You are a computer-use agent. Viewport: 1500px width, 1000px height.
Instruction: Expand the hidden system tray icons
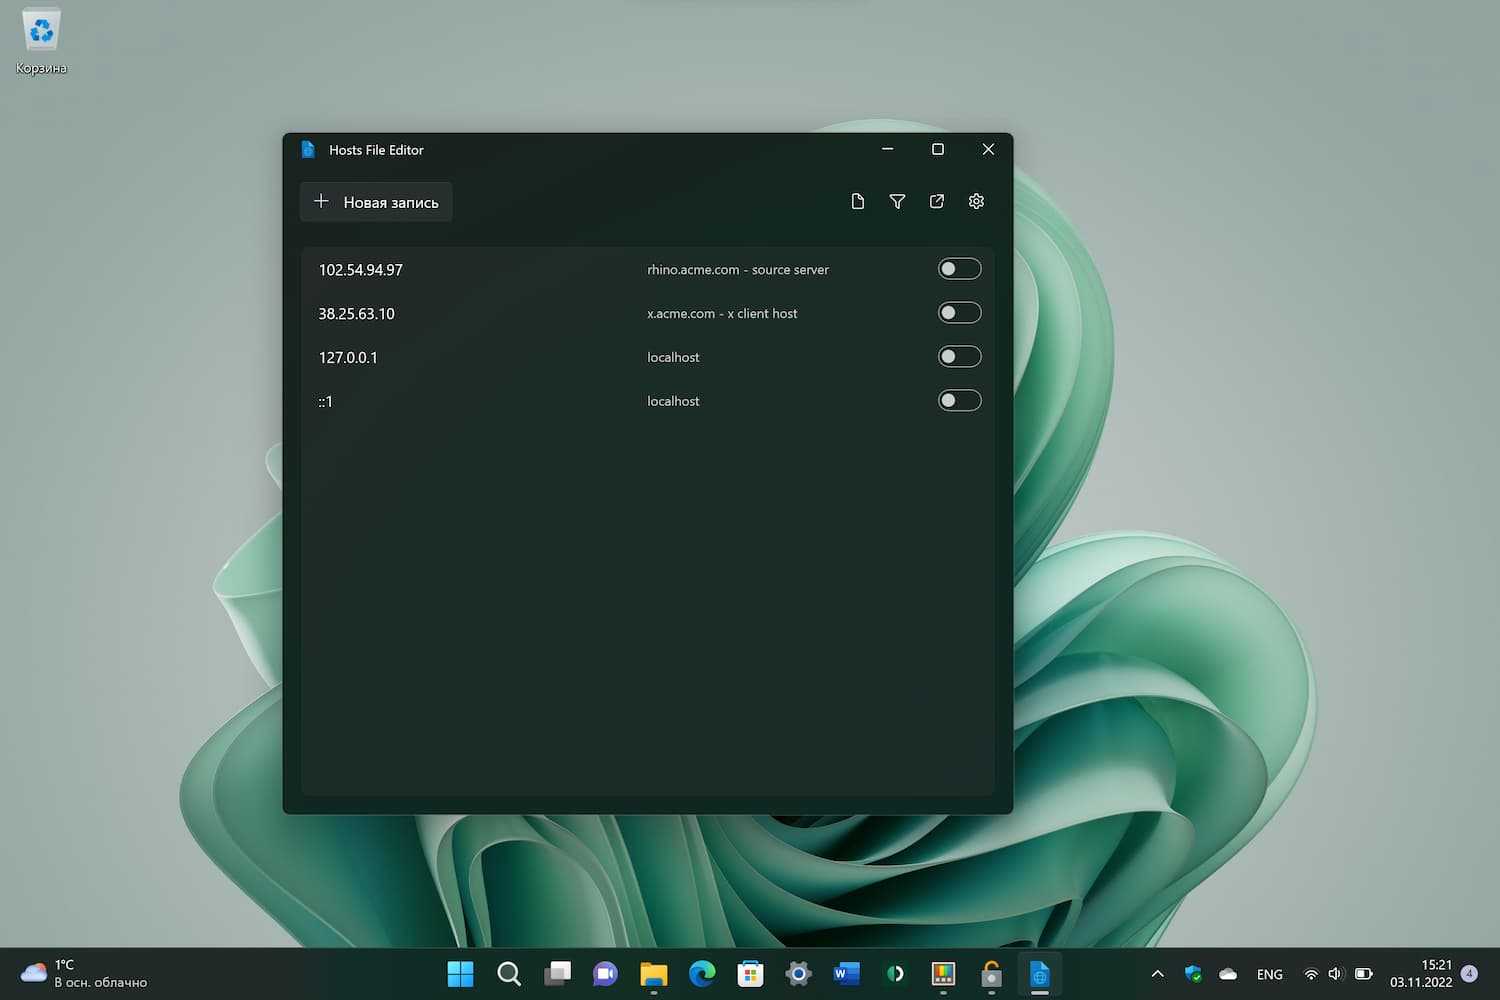[1157, 974]
